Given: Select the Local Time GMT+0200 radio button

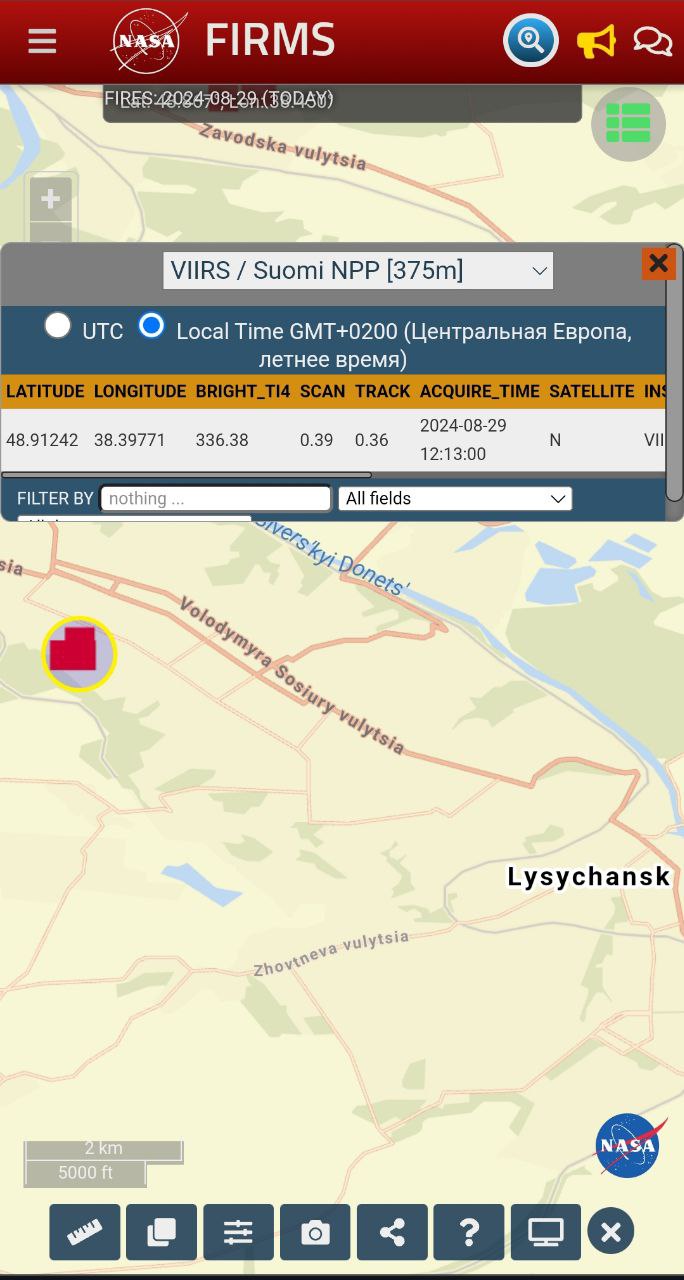Looking at the screenshot, I should [151, 326].
